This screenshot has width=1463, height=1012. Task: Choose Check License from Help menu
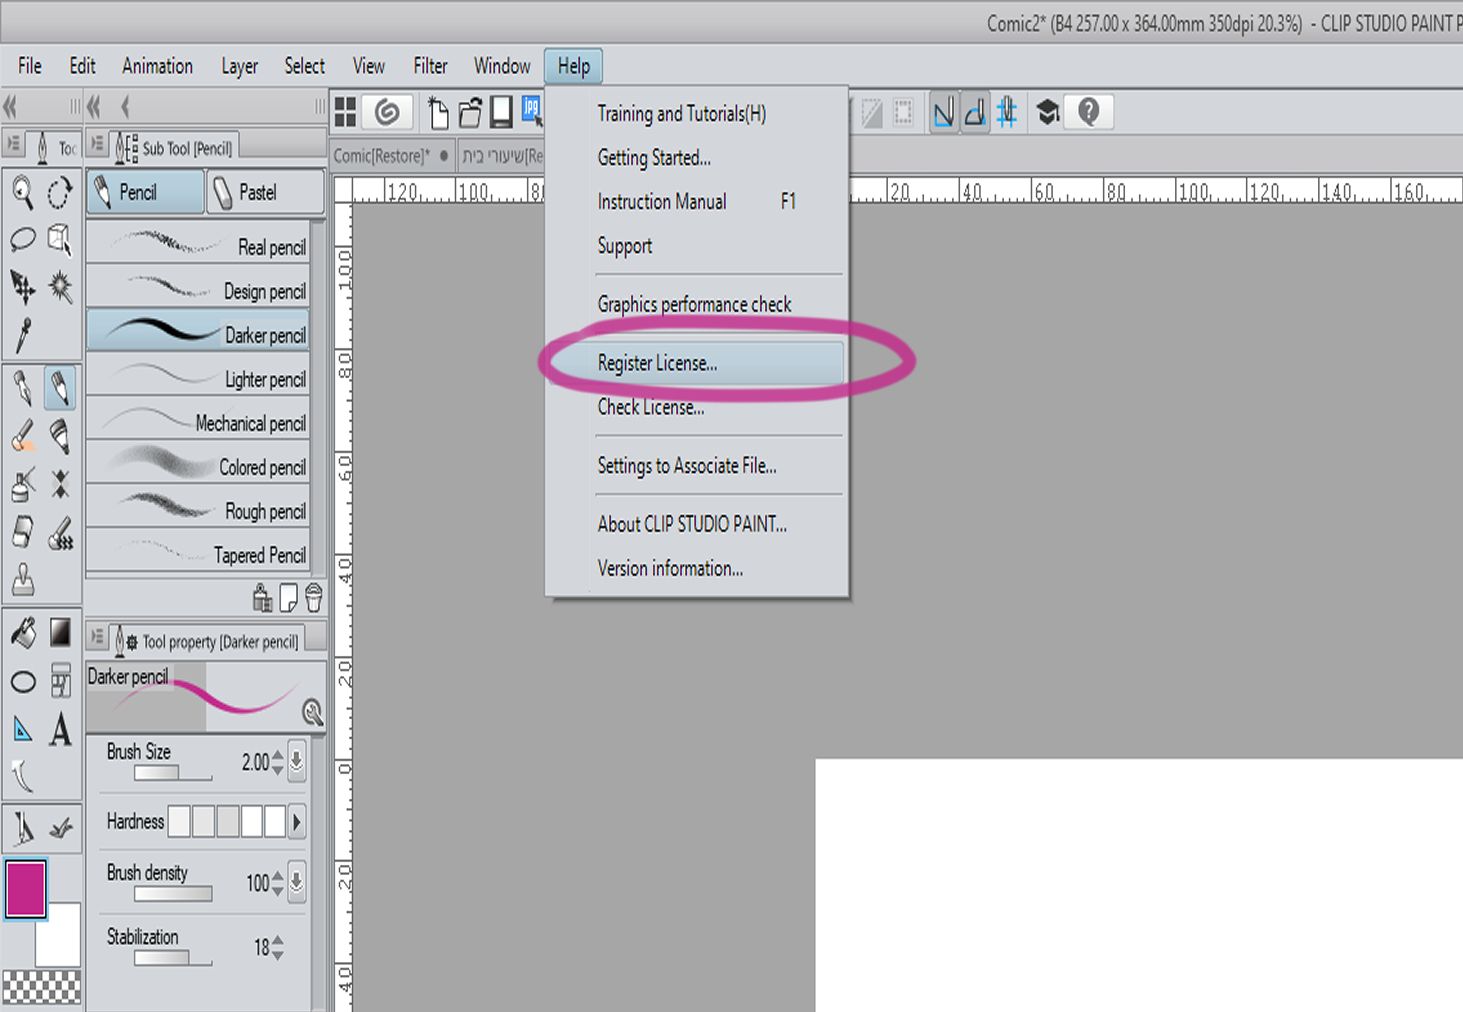coord(696,407)
